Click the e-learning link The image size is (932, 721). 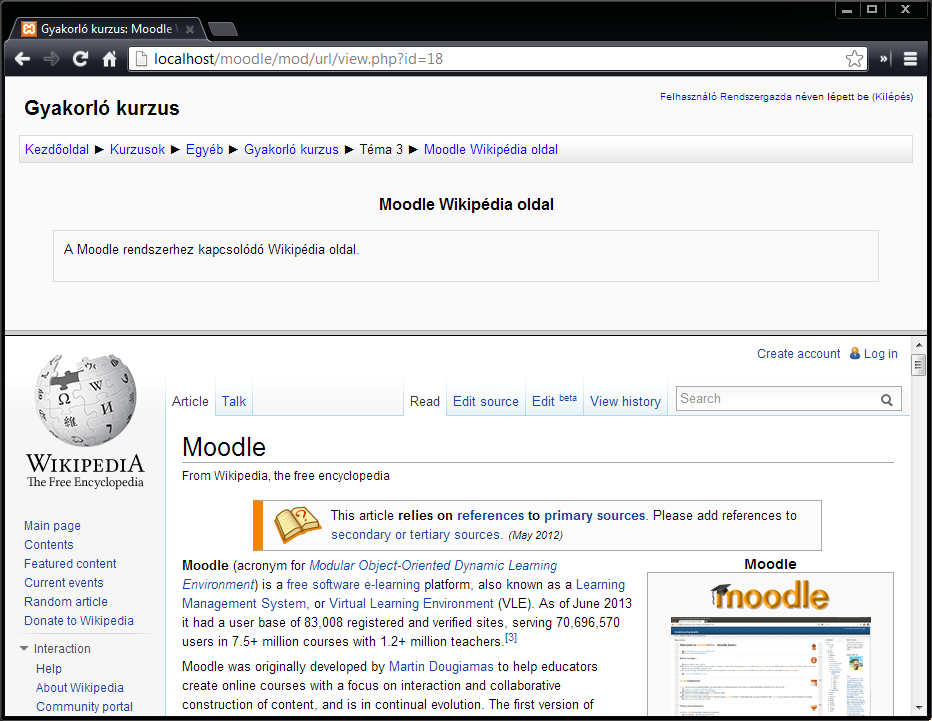(392, 584)
